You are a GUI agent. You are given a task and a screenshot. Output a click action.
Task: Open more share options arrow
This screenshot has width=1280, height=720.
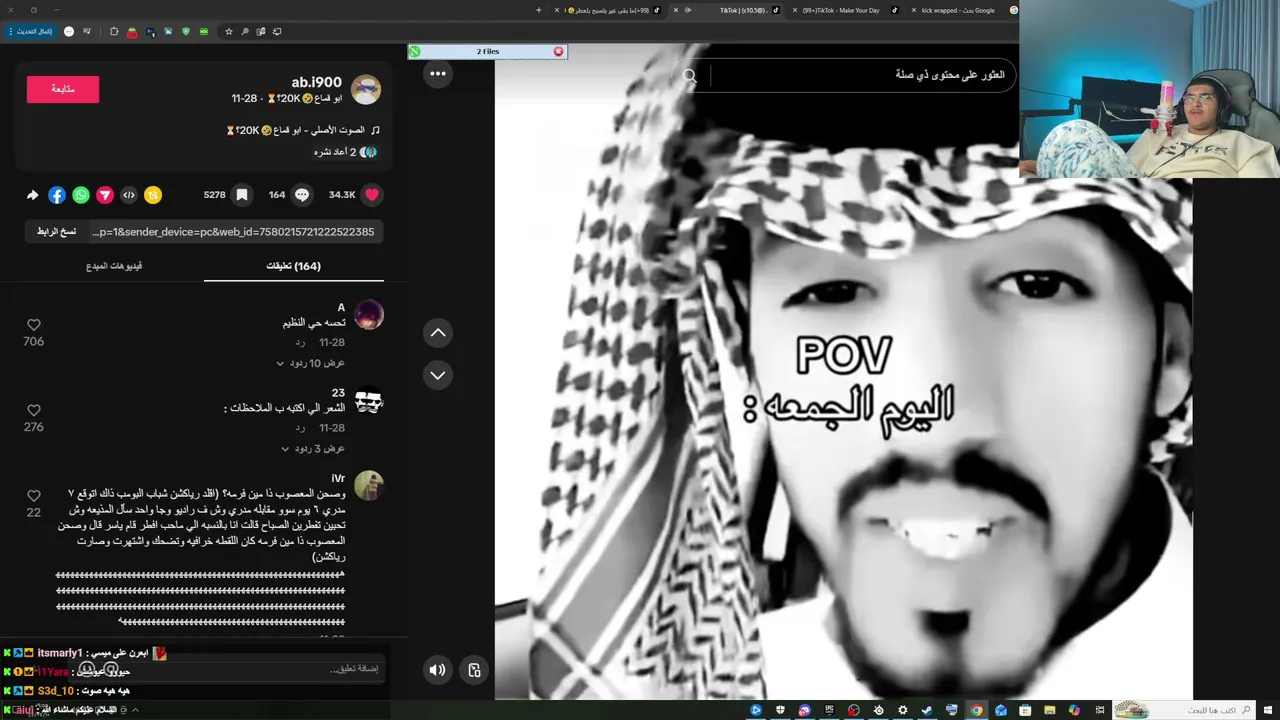(32, 195)
